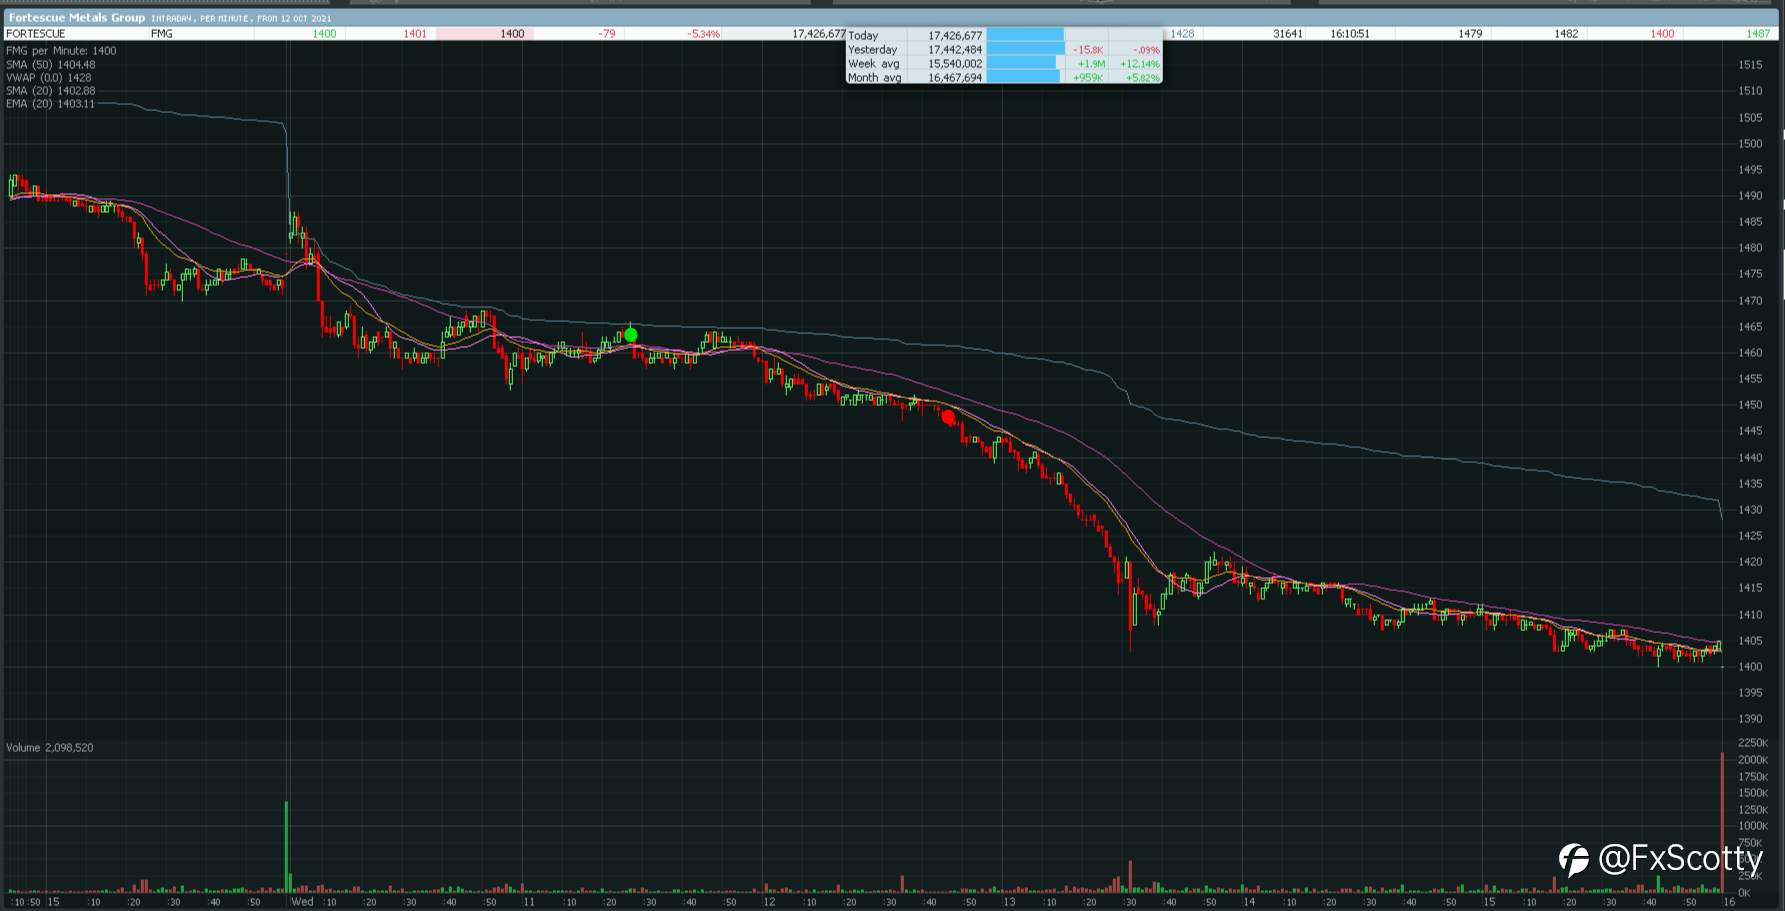Screen dimensions: 1785x911
Task: Click the 1500 label on price axis
Action: 1750,144
